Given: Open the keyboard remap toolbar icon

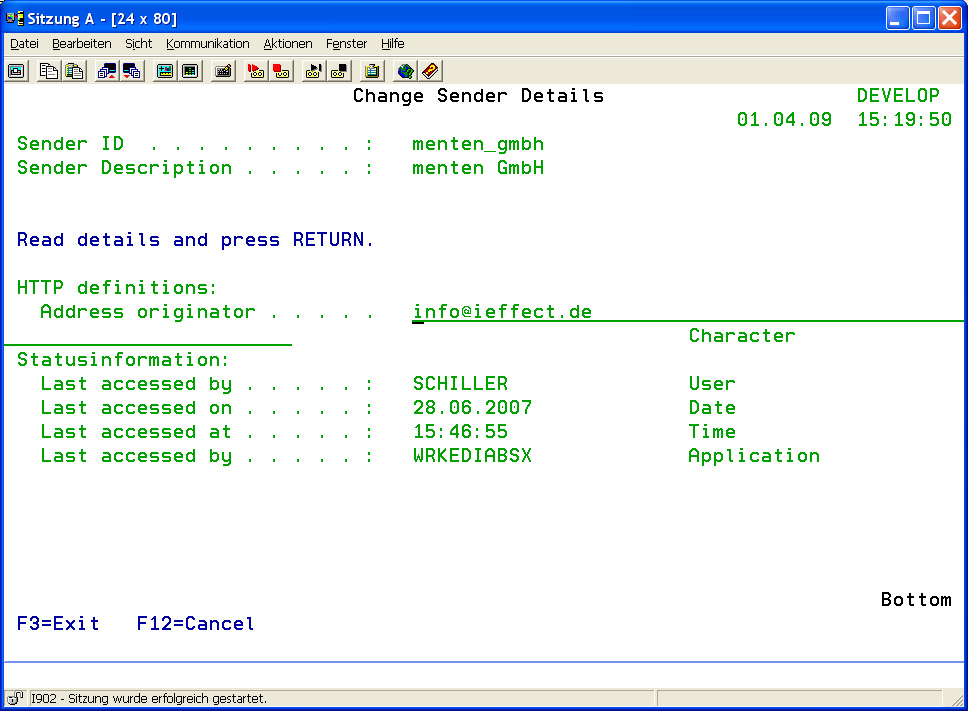Looking at the screenshot, I should (x=223, y=71).
